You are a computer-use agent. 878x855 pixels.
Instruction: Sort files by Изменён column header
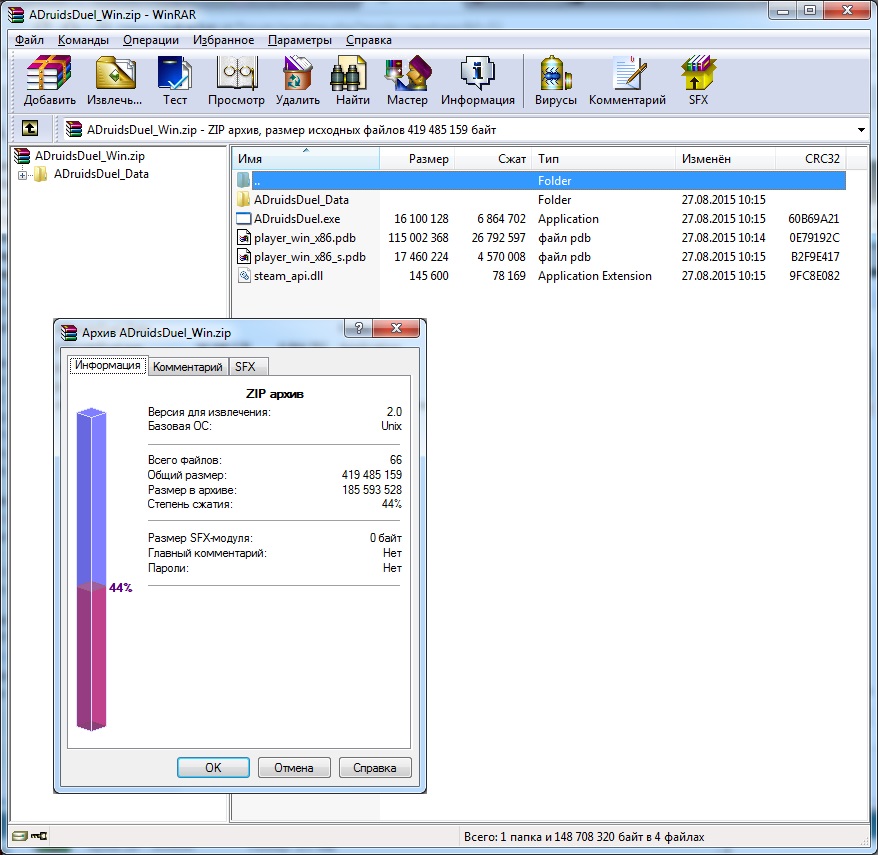coord(725,158)
